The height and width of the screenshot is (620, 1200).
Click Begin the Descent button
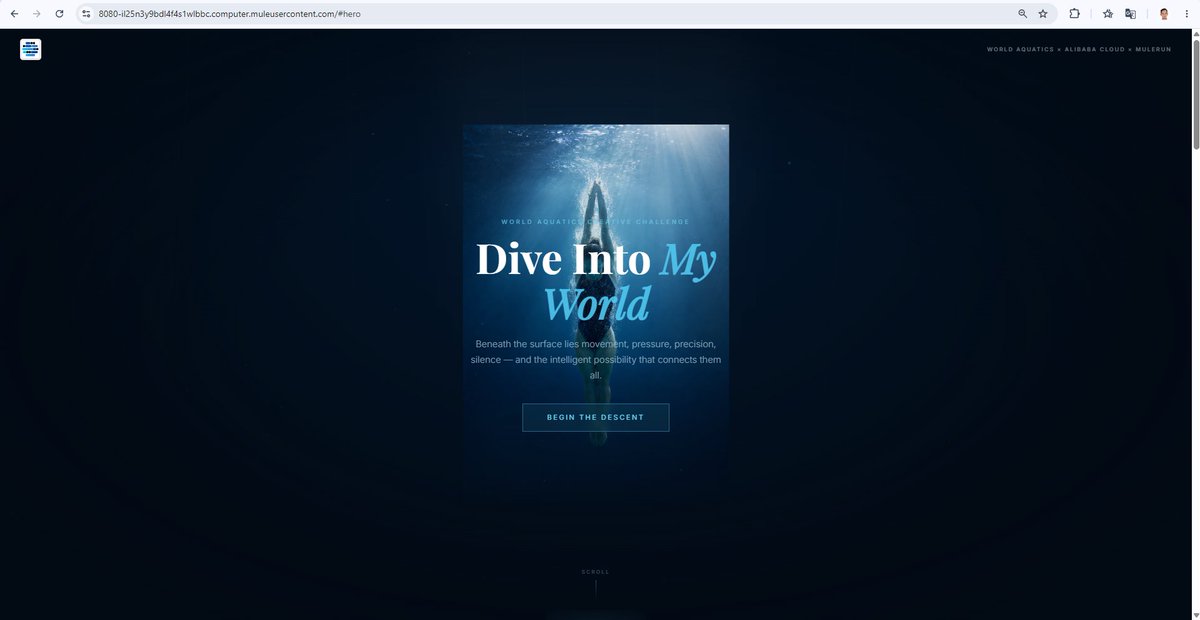click(x=595, y=417)
